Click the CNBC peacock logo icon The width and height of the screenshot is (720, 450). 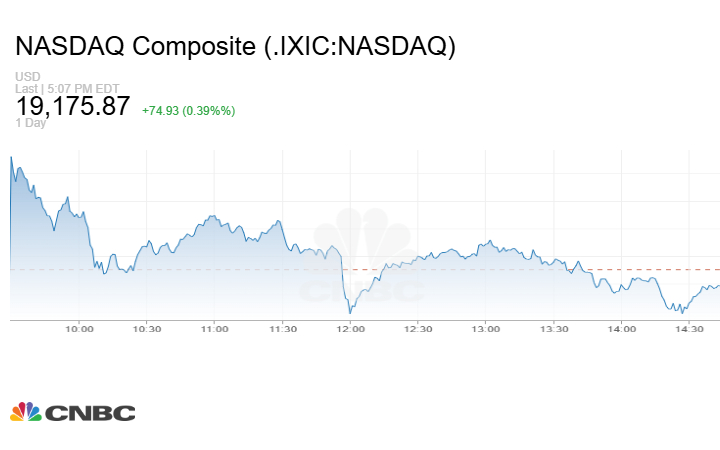26,412
